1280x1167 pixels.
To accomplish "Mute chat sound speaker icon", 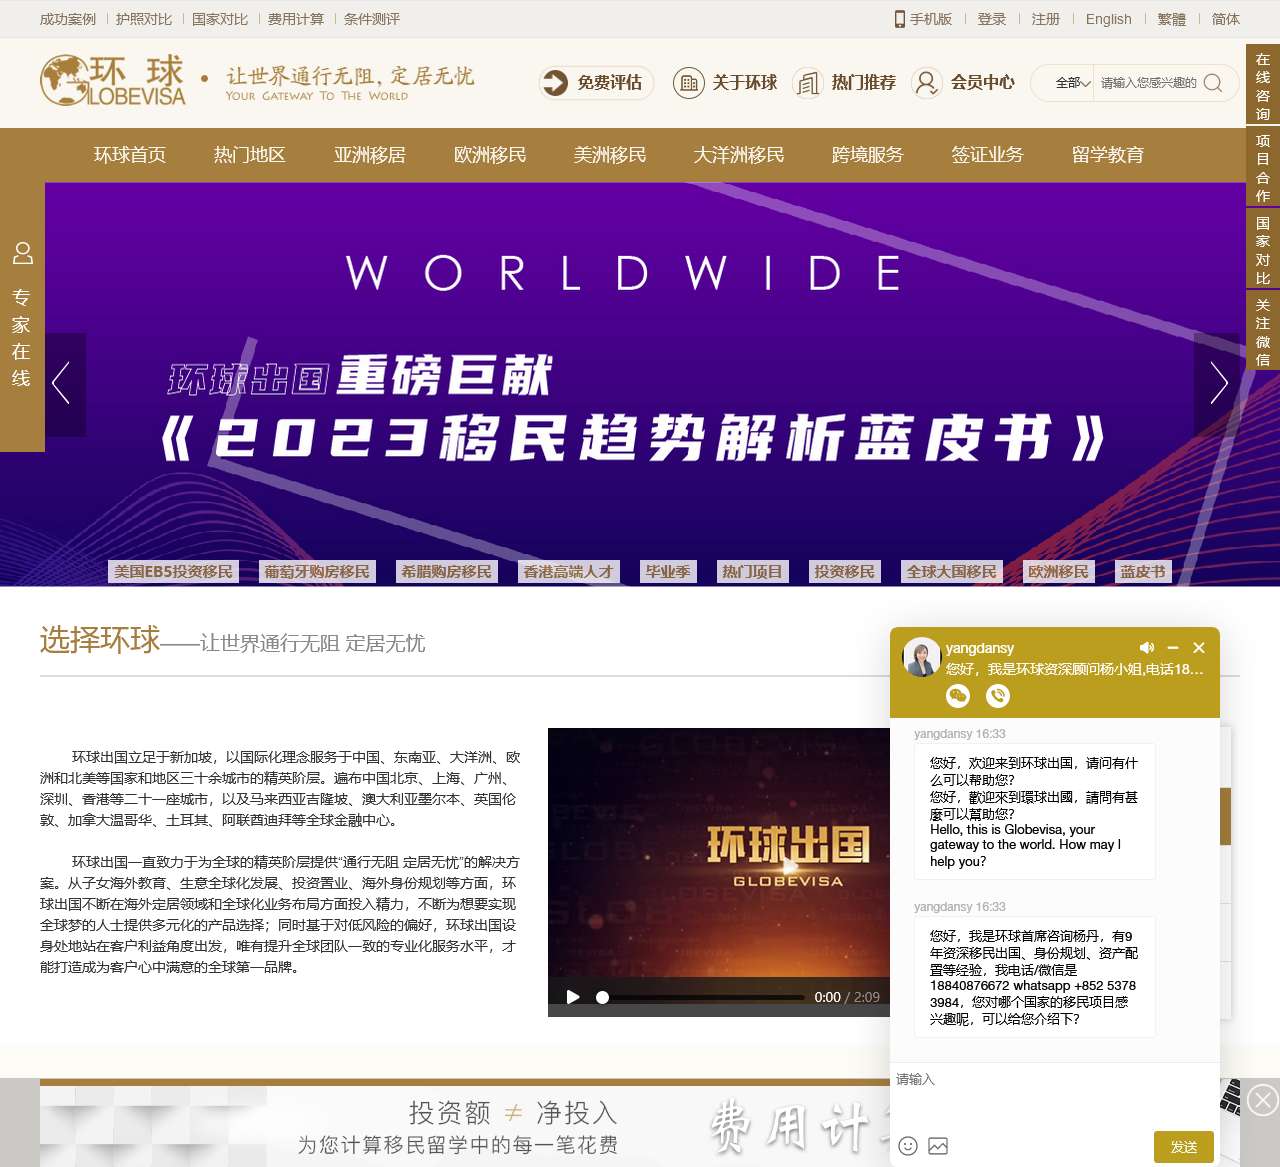I will tap(1146, 648).
